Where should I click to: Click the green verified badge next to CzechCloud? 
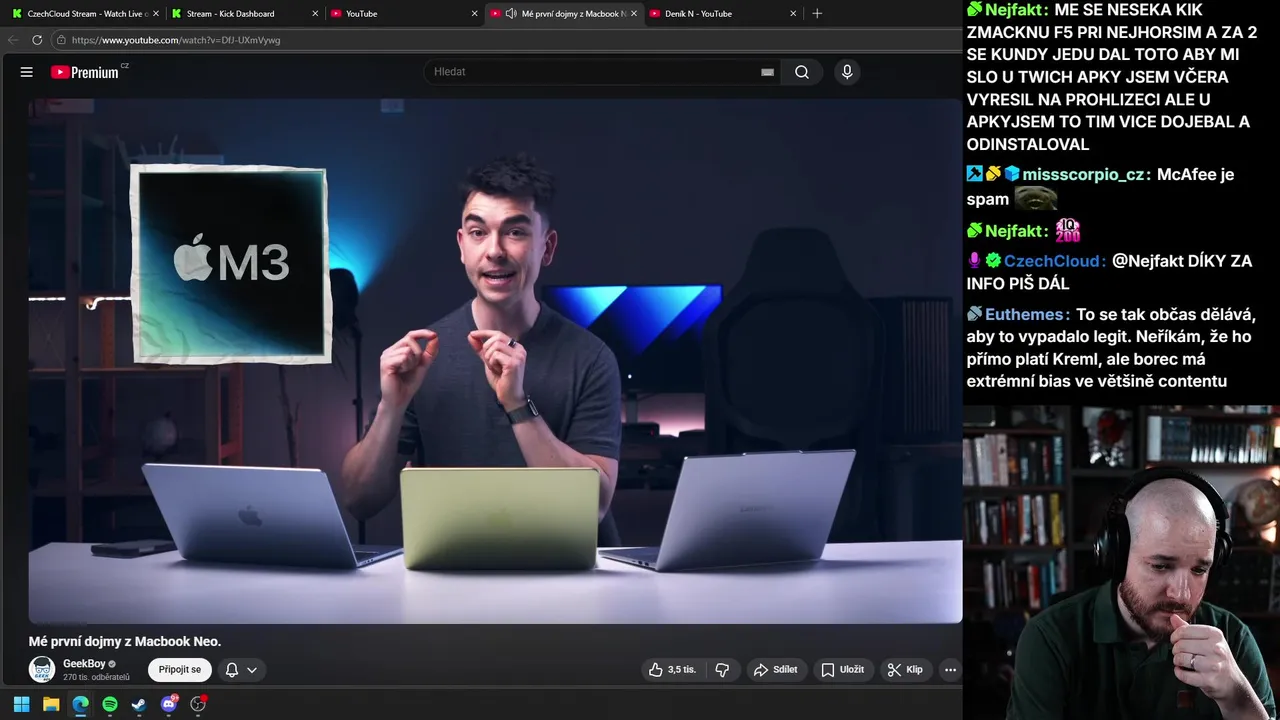(993, 261)
